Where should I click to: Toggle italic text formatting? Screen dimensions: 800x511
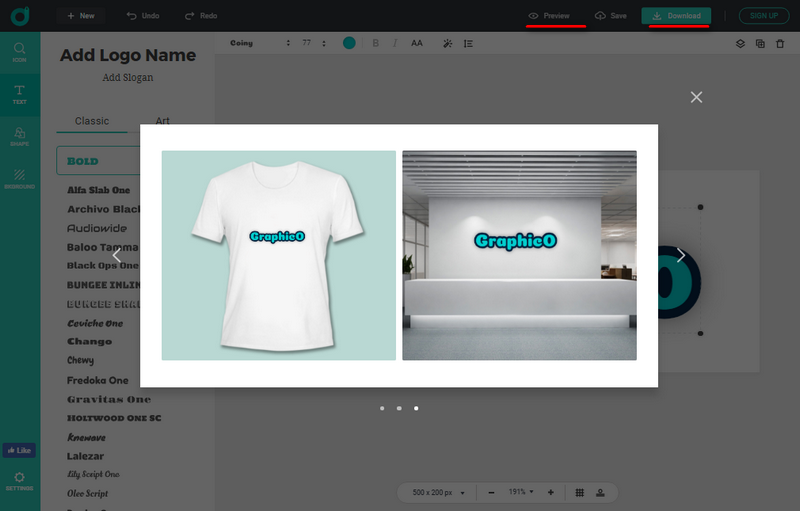click(395, 44)
